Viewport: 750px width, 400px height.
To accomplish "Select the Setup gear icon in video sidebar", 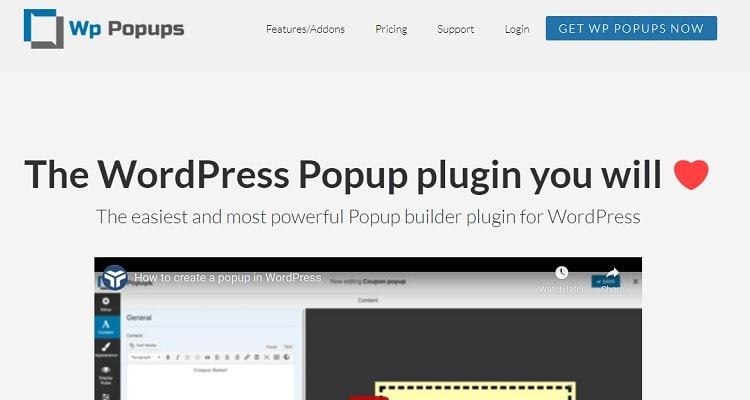I will [106, 303].
